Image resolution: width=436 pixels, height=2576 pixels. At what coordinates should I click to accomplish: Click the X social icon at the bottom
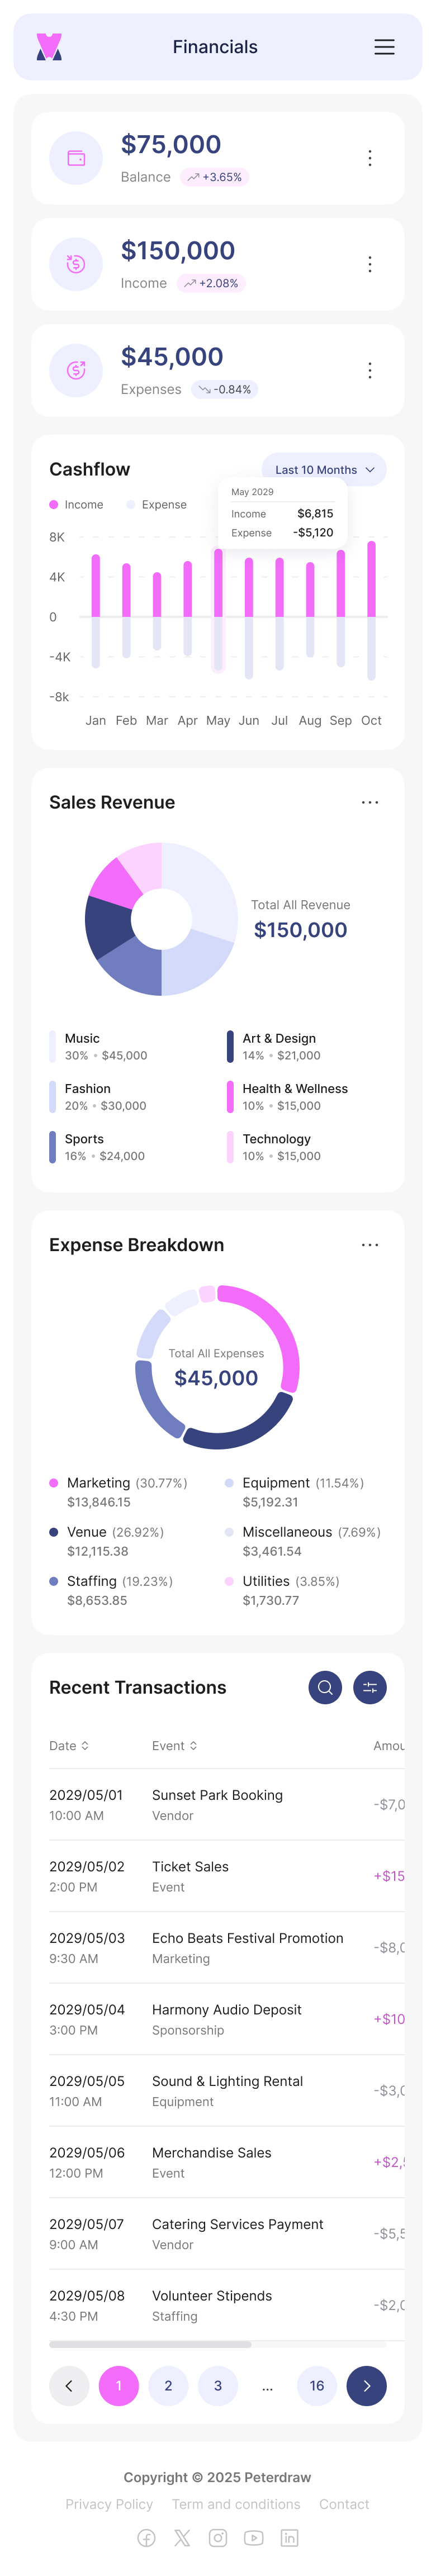[182, 2537]
